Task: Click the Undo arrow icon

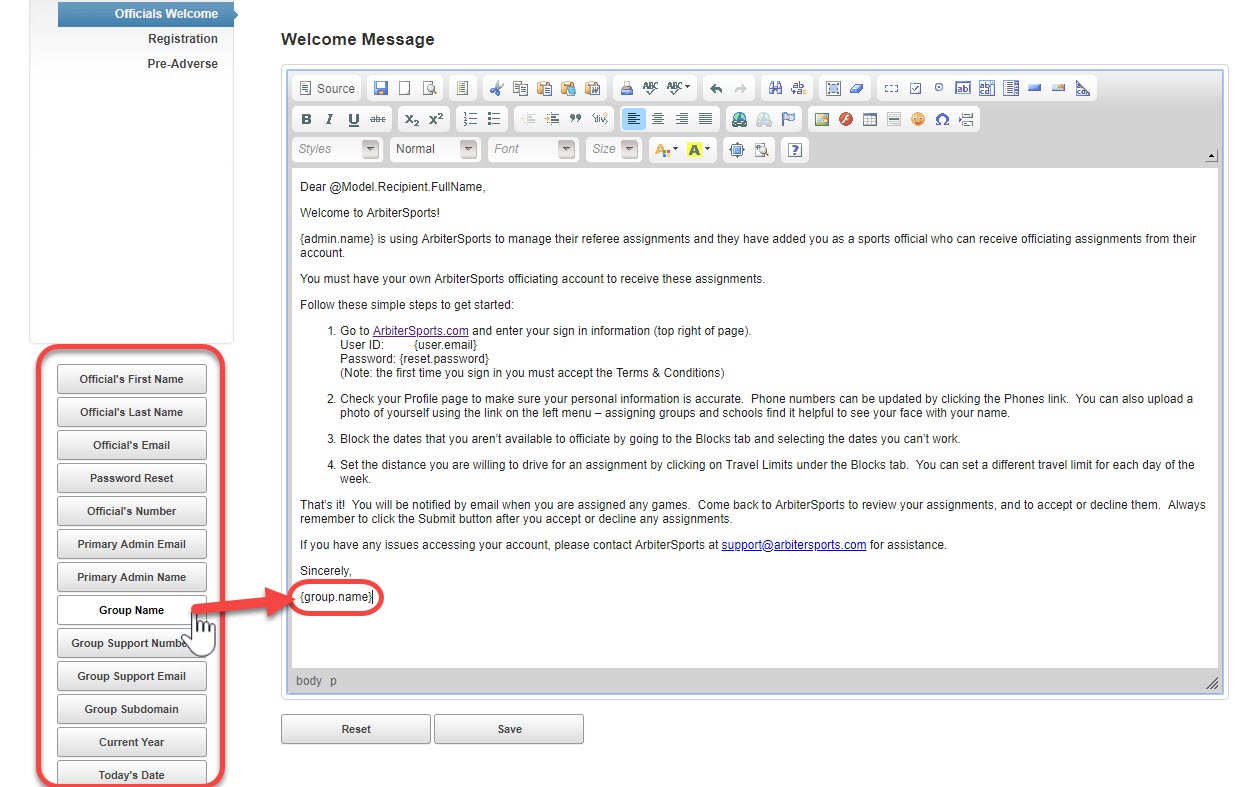Action: pyautogui.click(x=716, y=88)
